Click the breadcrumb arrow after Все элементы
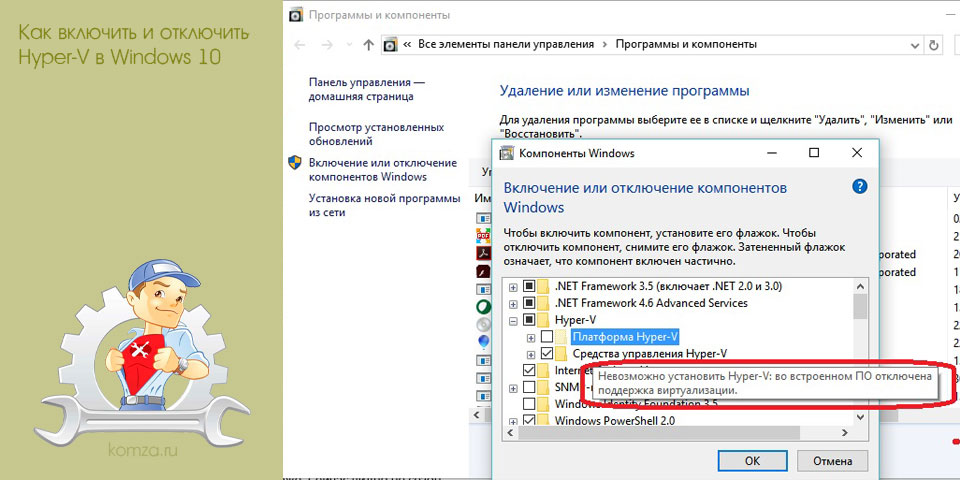The height and width of the screenshot is (480, 960). coord(605,45)
